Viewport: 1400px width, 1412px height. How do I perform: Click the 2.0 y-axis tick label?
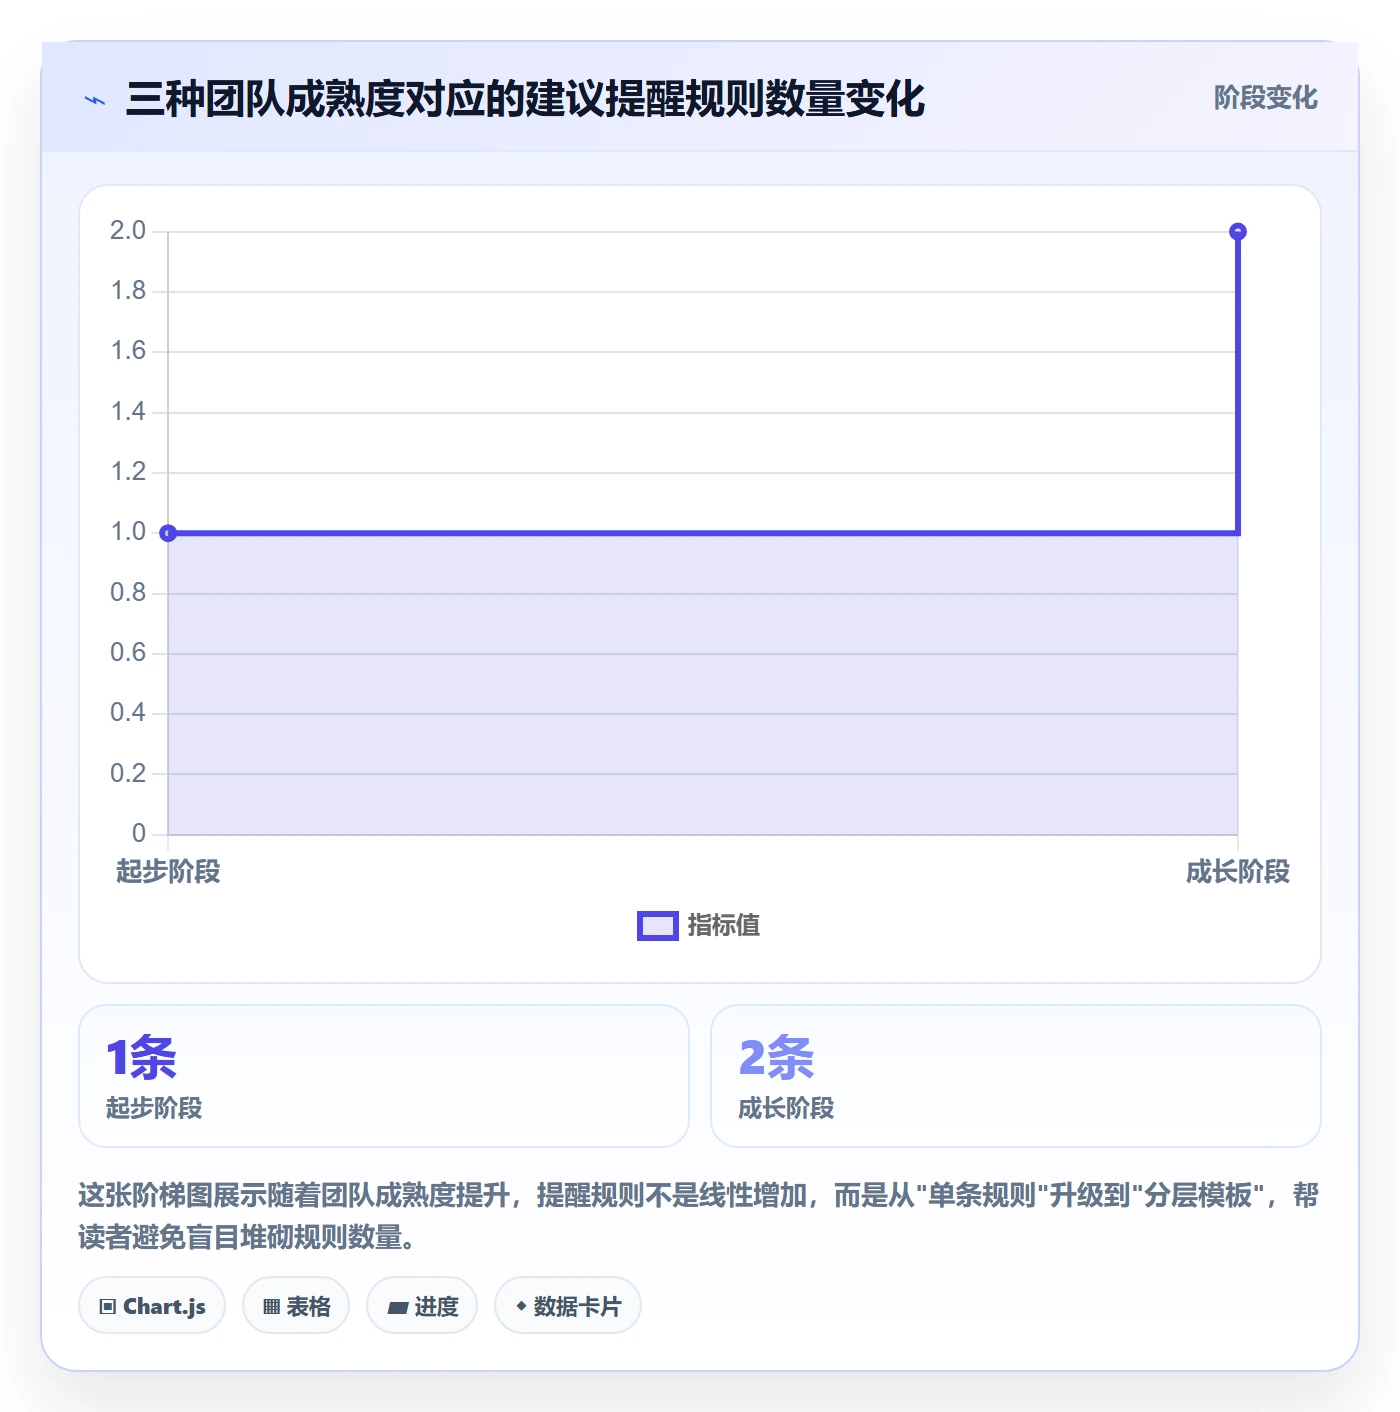[128, 231]
